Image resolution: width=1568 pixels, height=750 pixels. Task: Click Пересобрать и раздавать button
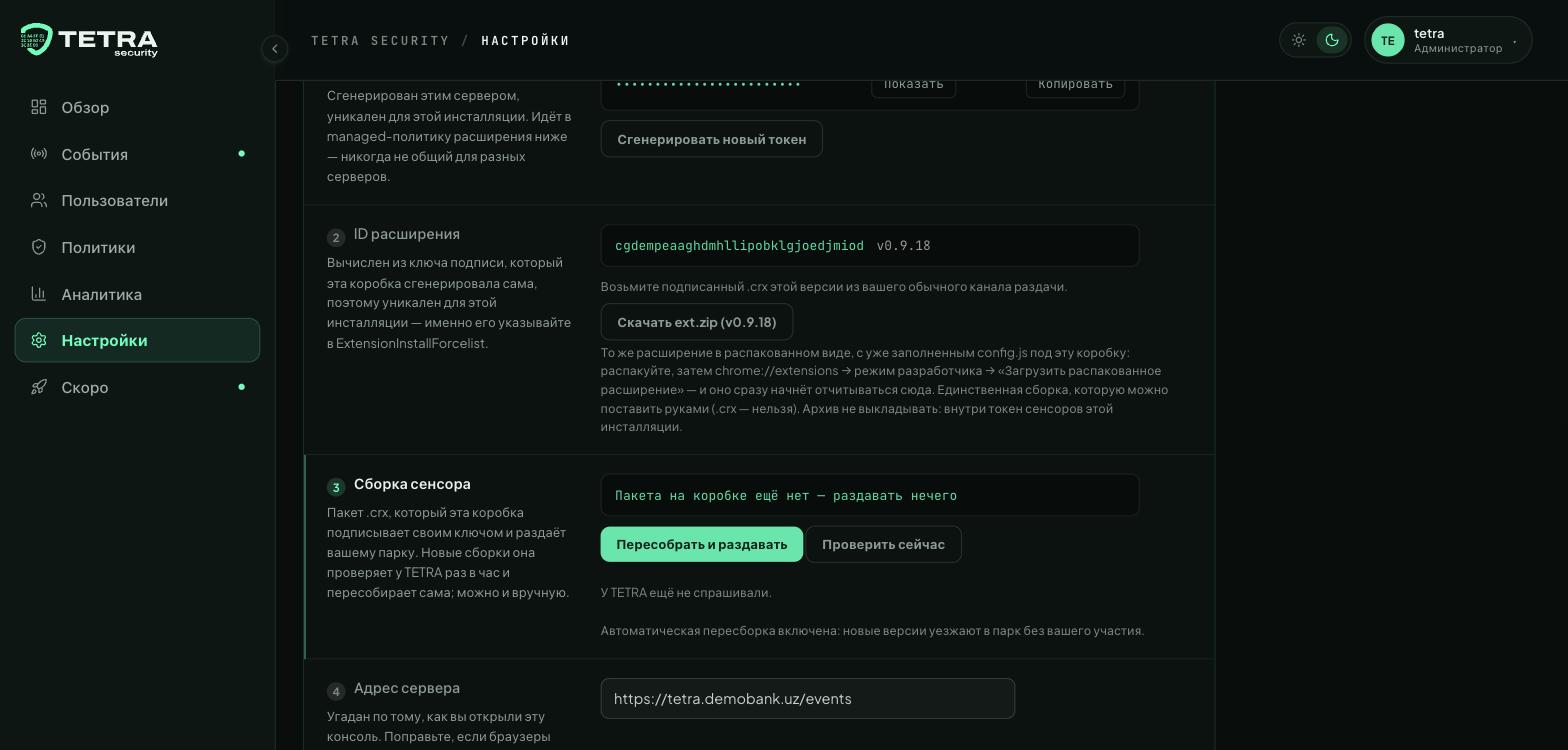point(702,544)
